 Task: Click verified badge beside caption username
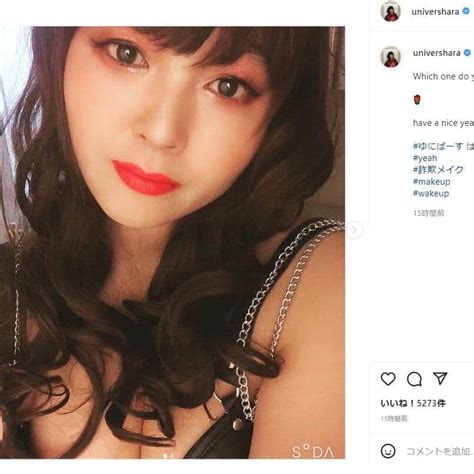click(467, 53)
